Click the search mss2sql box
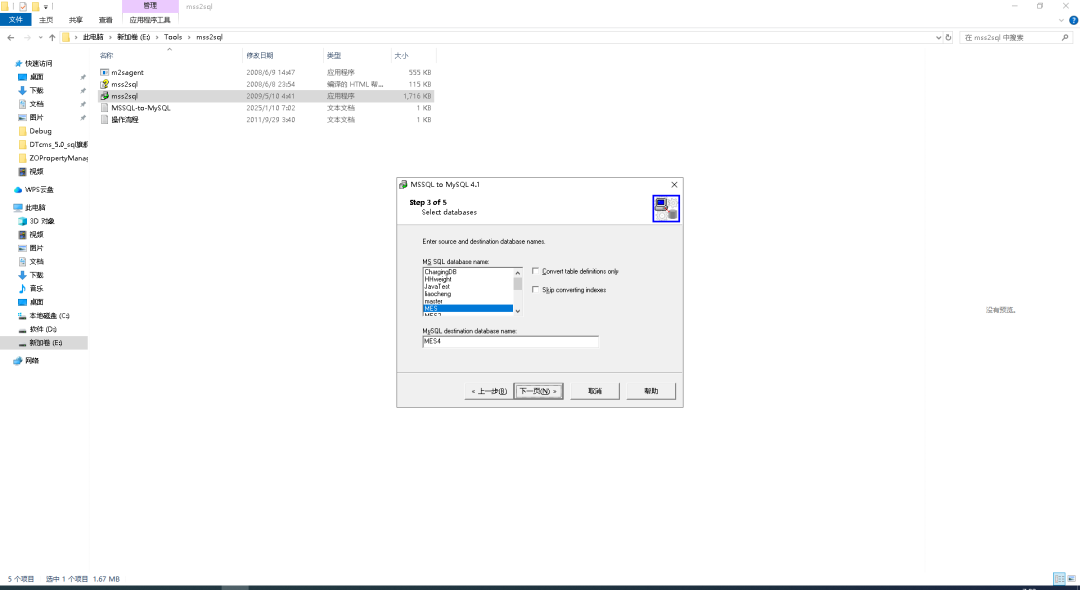This screenshot has height=590, width=1080. click(1015, 37)
